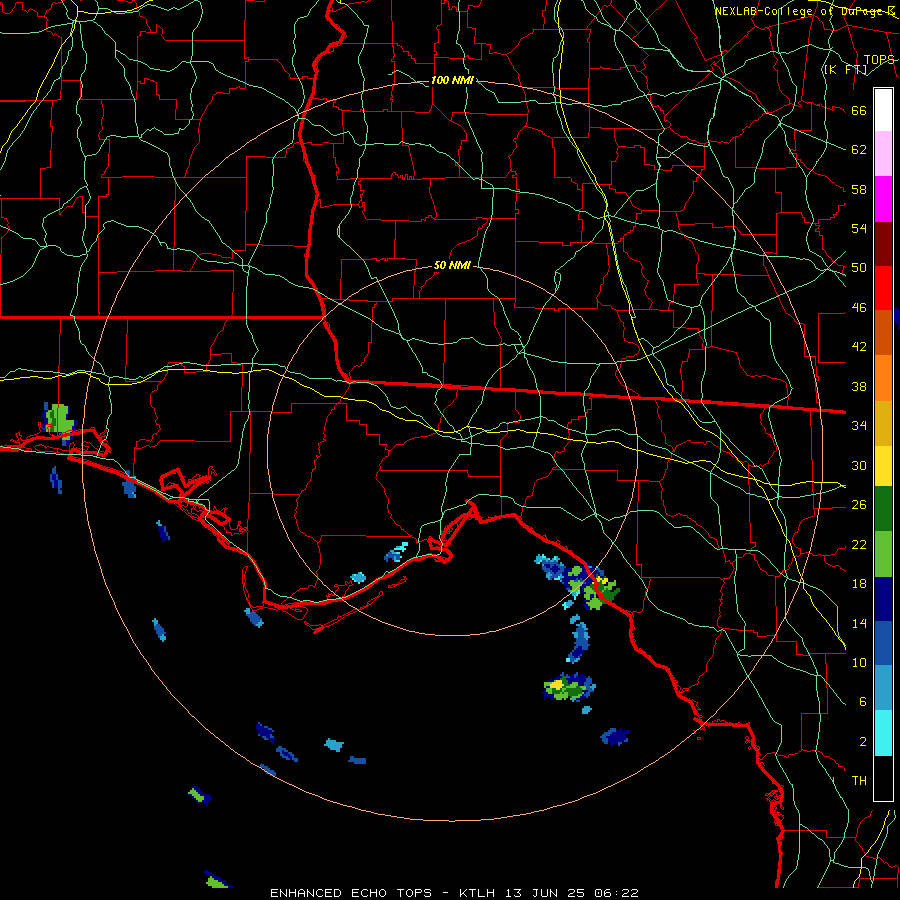Screen dimensions: 900x900
Task: Click the gold legend color band
Action: point(883,423)
